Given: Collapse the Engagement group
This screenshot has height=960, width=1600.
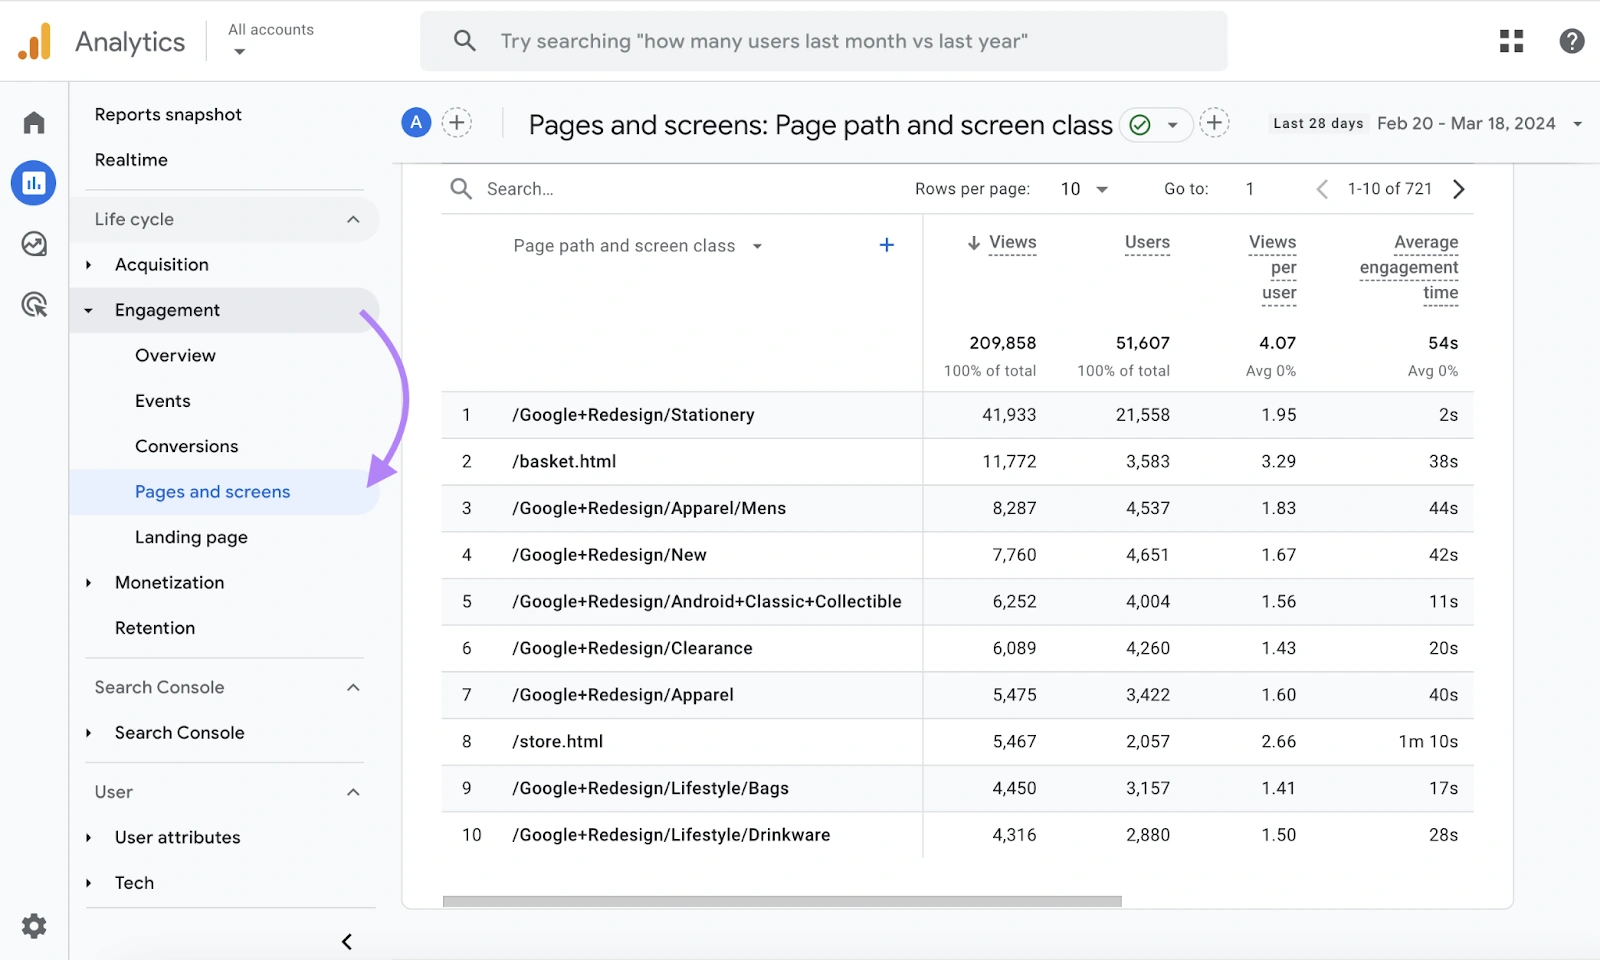Looking at the screenshot, I should point(89,311).
